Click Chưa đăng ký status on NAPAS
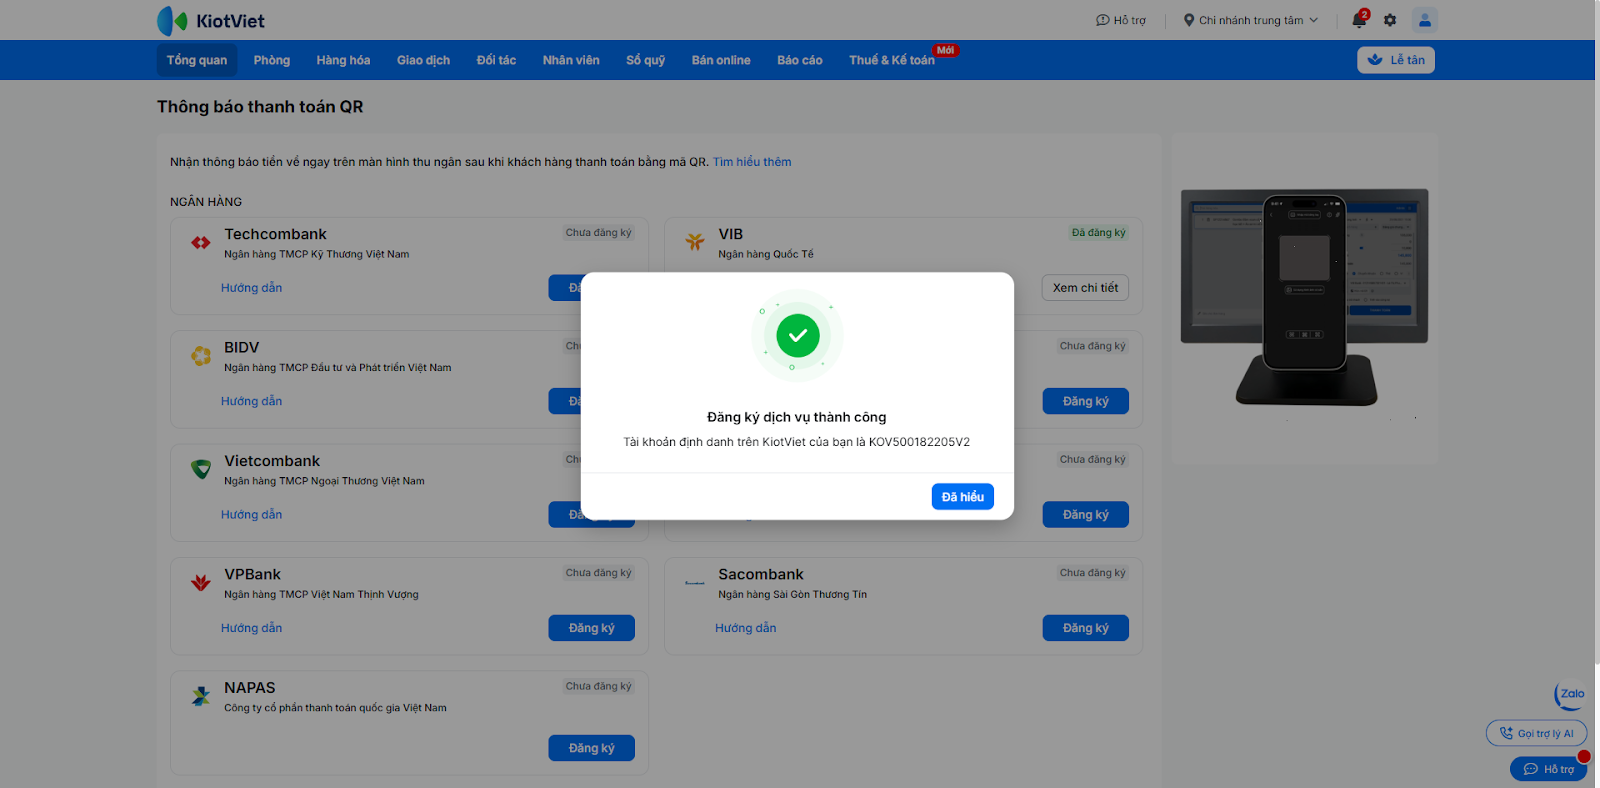 (599, 686)
